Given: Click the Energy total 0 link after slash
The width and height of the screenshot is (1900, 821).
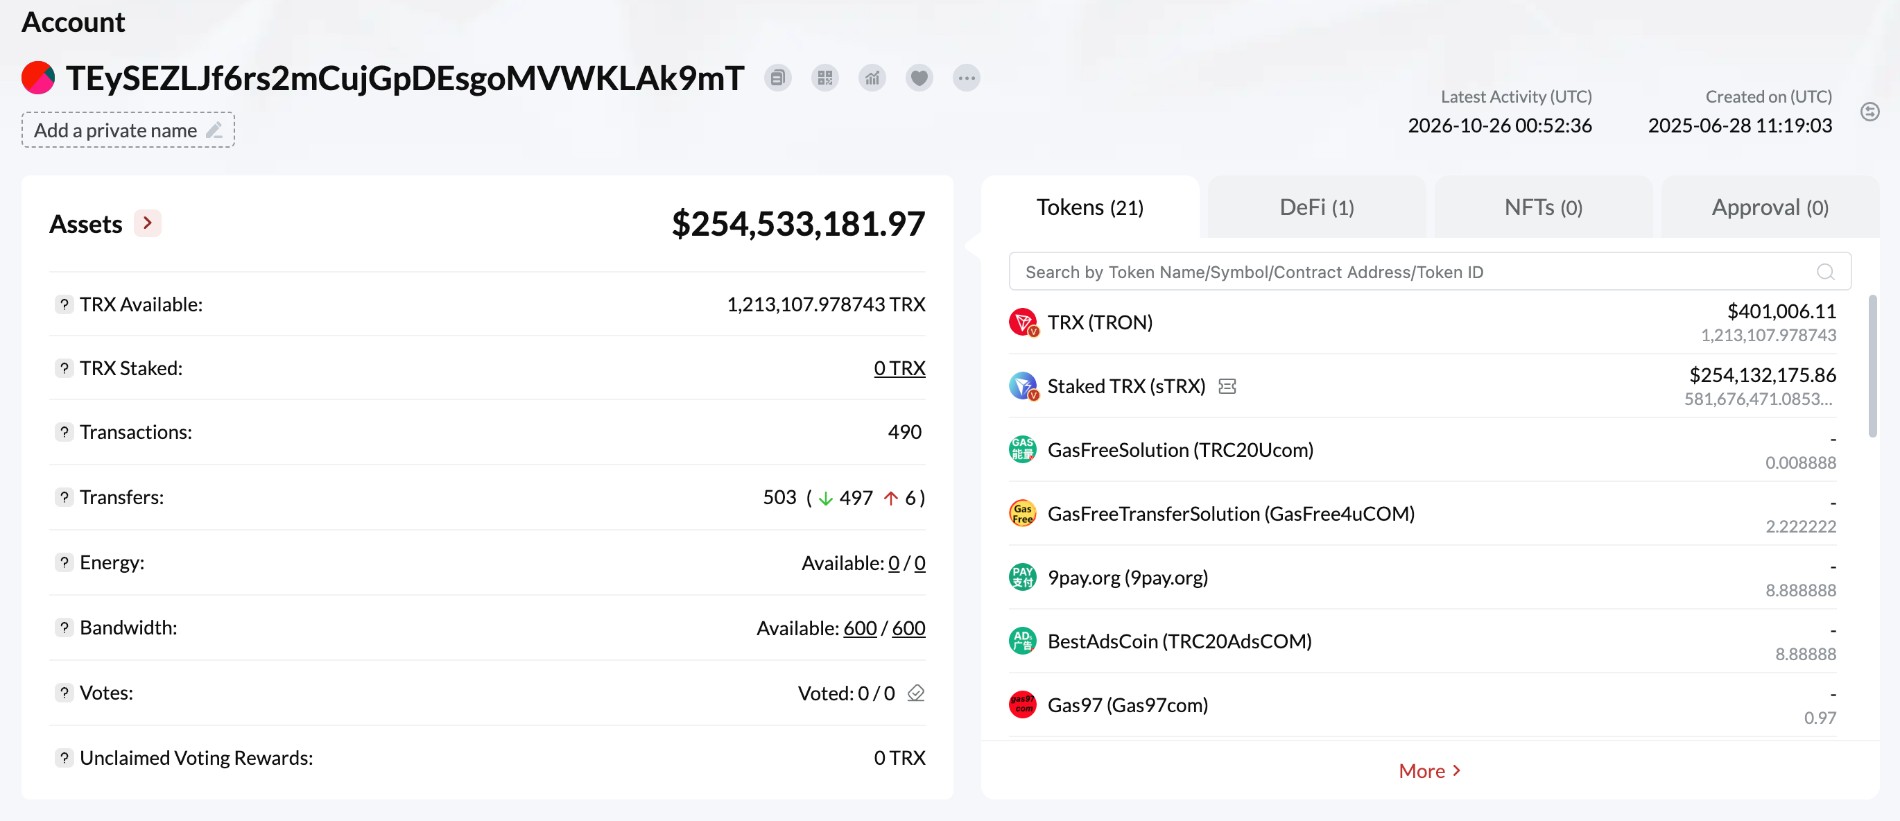Looking at the screenshot, I should point(920,563).
